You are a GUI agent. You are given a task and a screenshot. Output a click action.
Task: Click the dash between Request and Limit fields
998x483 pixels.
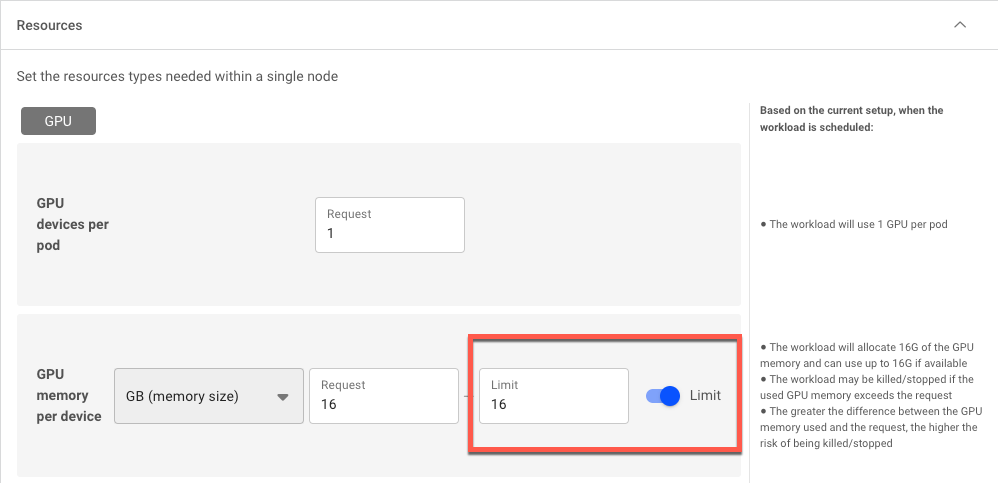pyautogui.click(x=469, y=396)
